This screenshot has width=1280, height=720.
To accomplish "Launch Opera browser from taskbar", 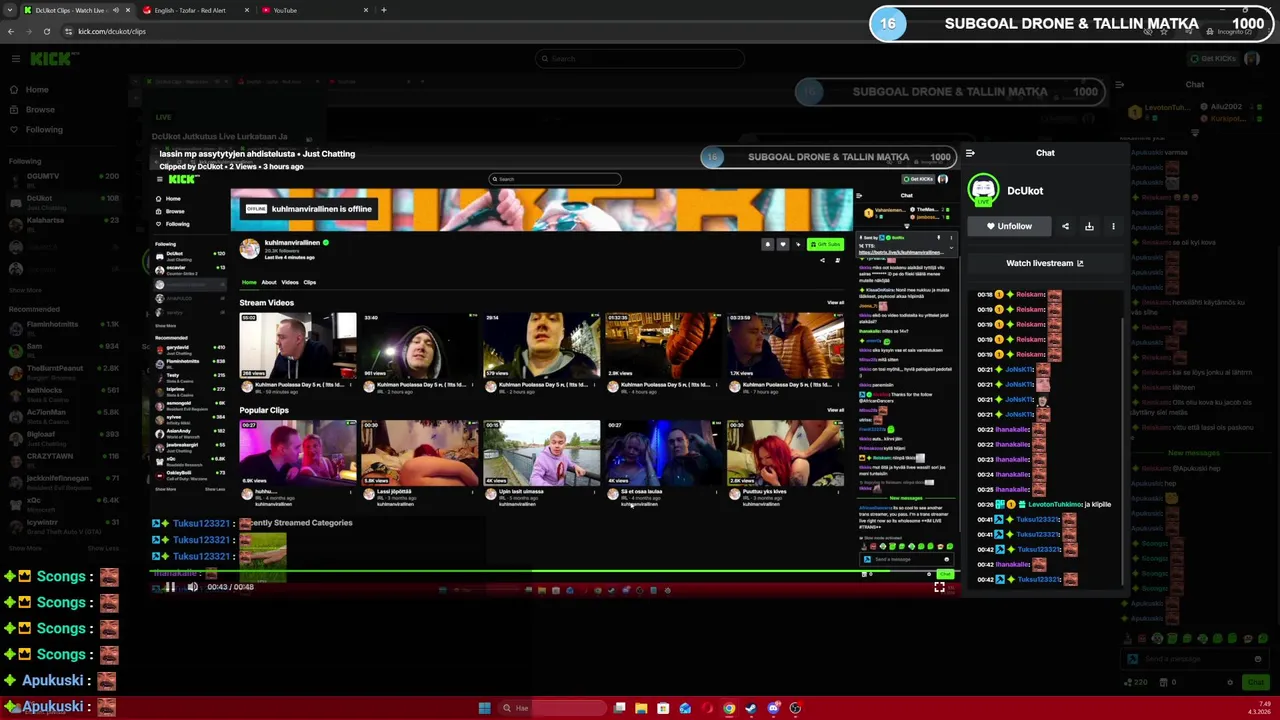I will (x=707, y=708).
